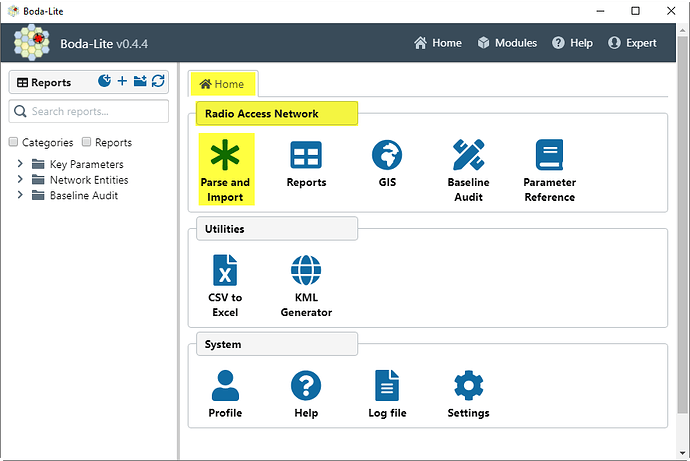This screenshot has height=461, width=690.
Task: Open the Parse and Import module
Action: coord(226,169)
